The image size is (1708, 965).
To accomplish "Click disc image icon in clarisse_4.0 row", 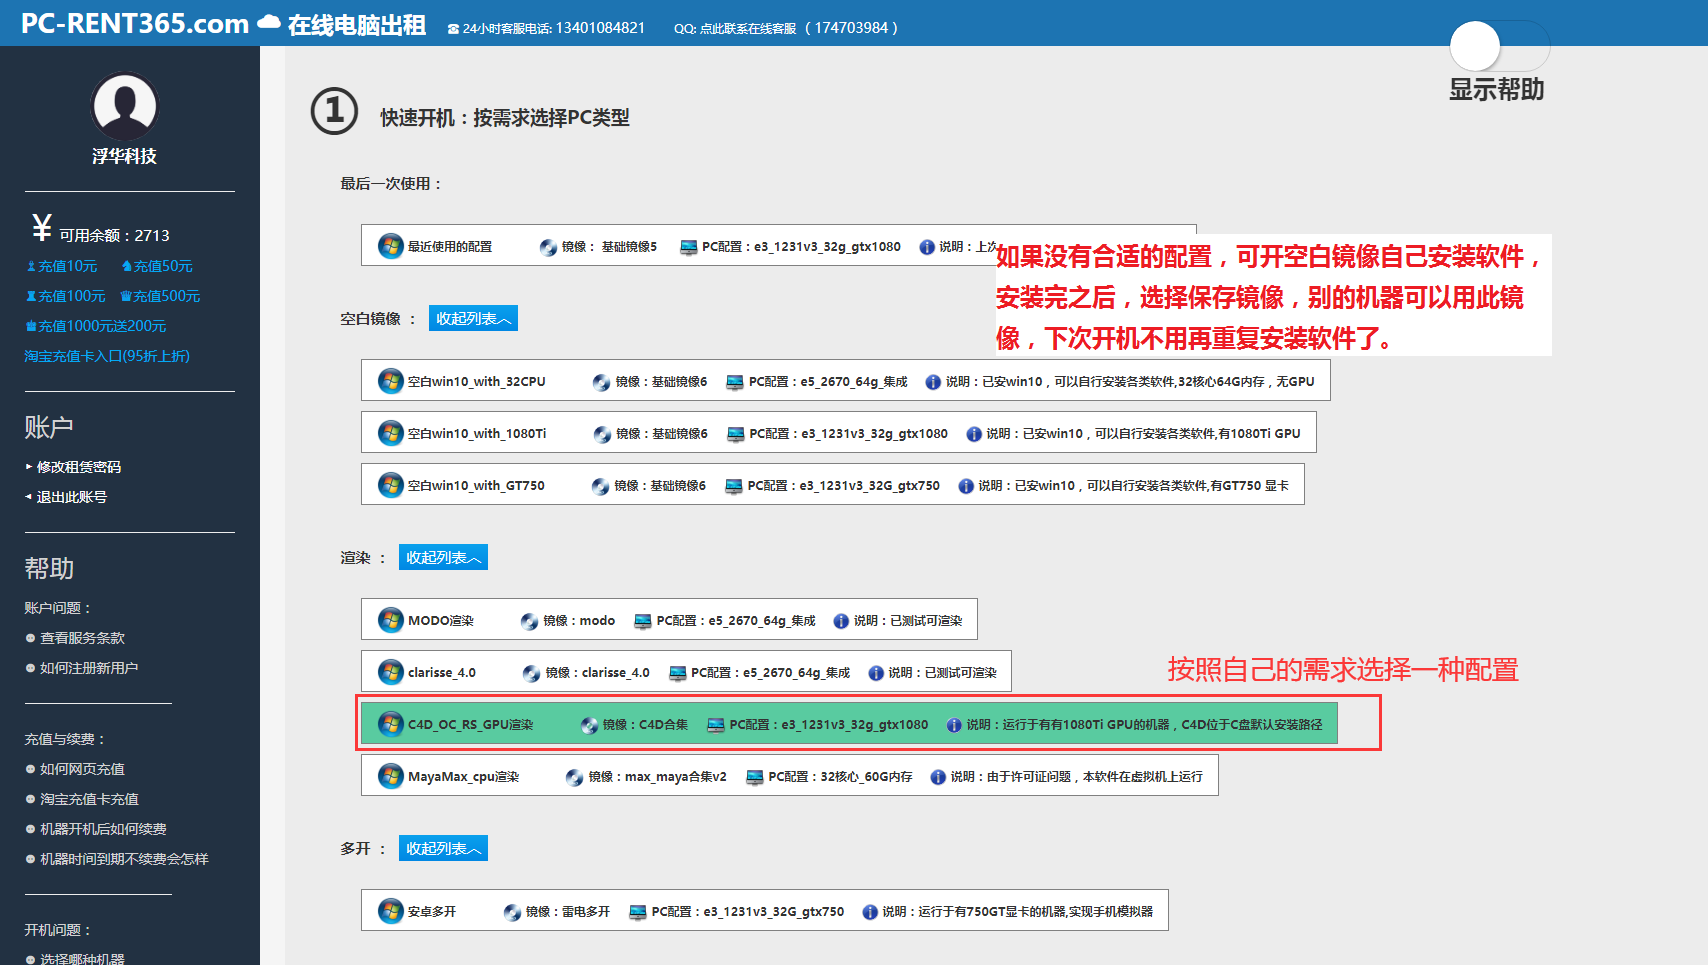I will 531,673.
